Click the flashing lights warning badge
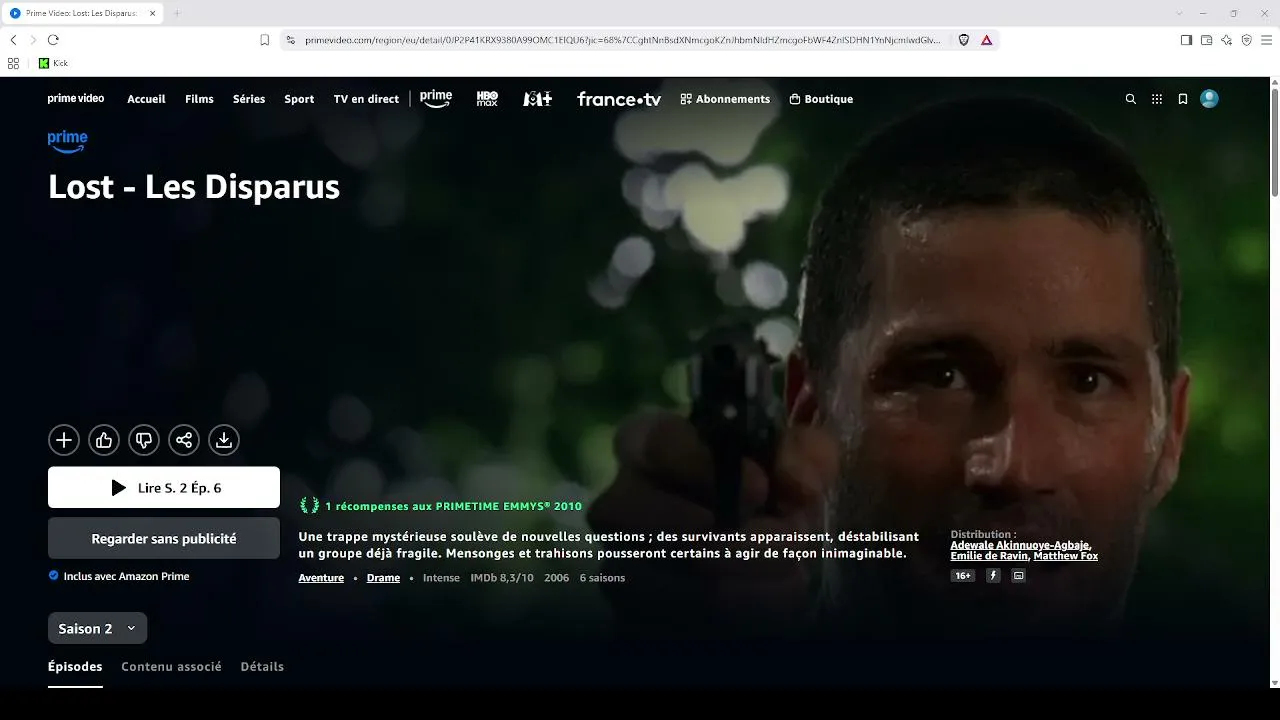This screenshot has width=1280, height=720. pyautogui.click(x=993, y=576)
